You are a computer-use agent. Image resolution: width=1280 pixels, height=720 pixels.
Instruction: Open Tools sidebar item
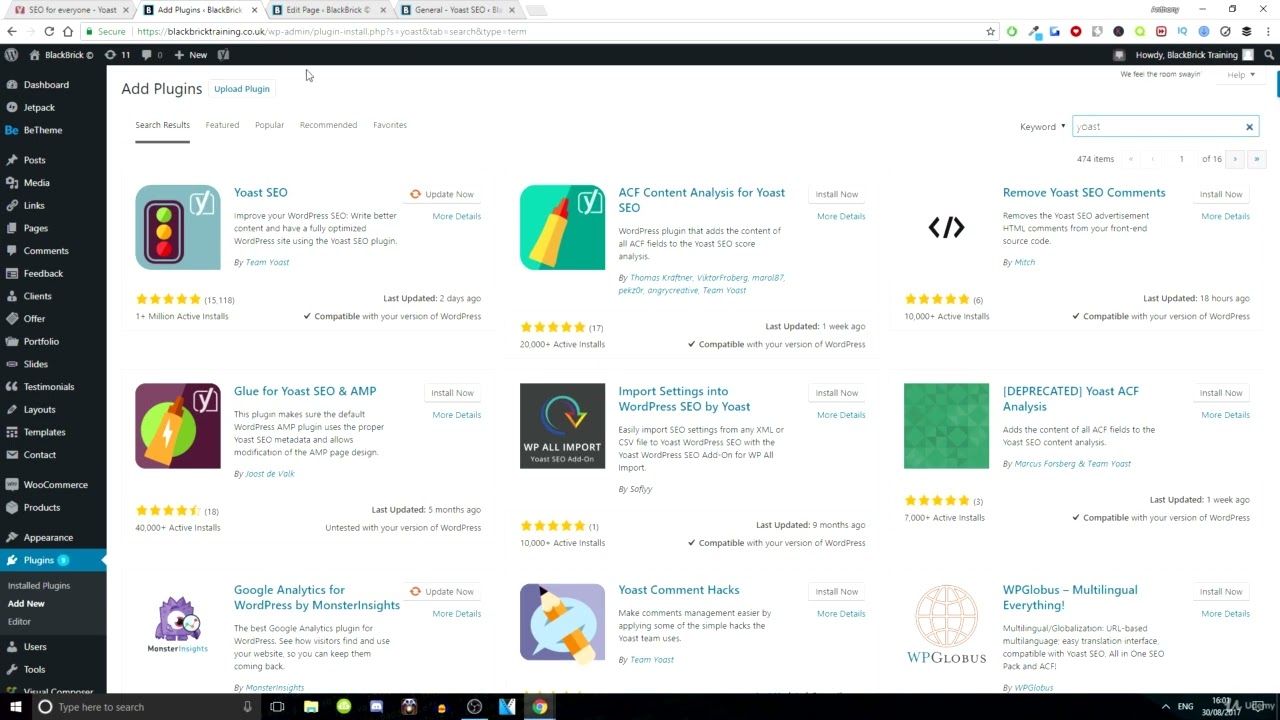(34, 670)
